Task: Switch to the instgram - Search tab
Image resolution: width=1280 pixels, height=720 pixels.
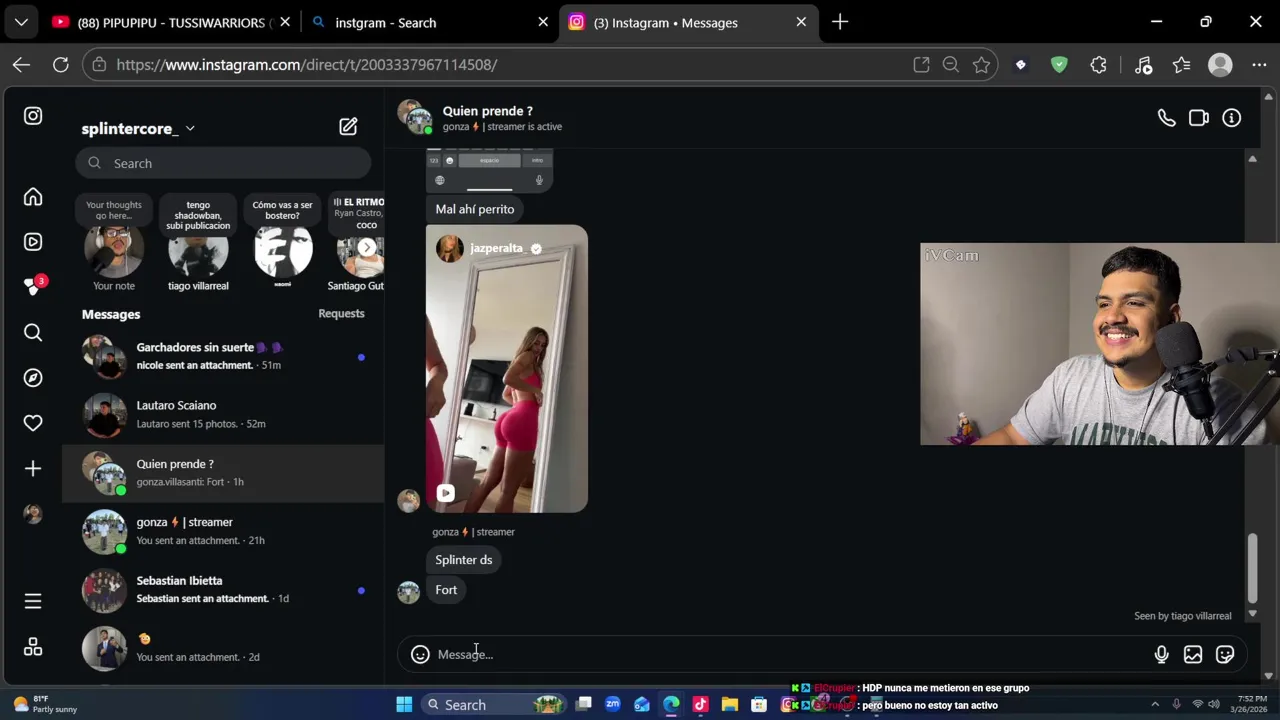Action: [x=431, y=22]
